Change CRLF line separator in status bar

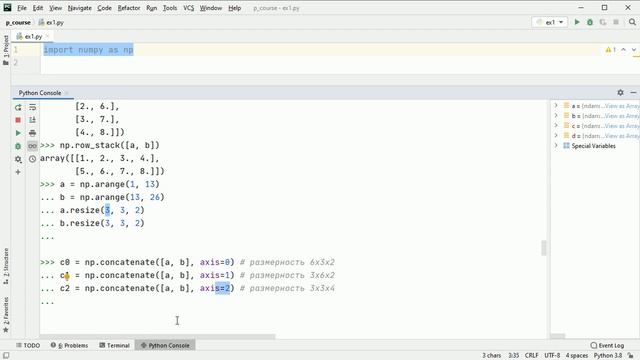pyautogui.click(x=531, y=356)
